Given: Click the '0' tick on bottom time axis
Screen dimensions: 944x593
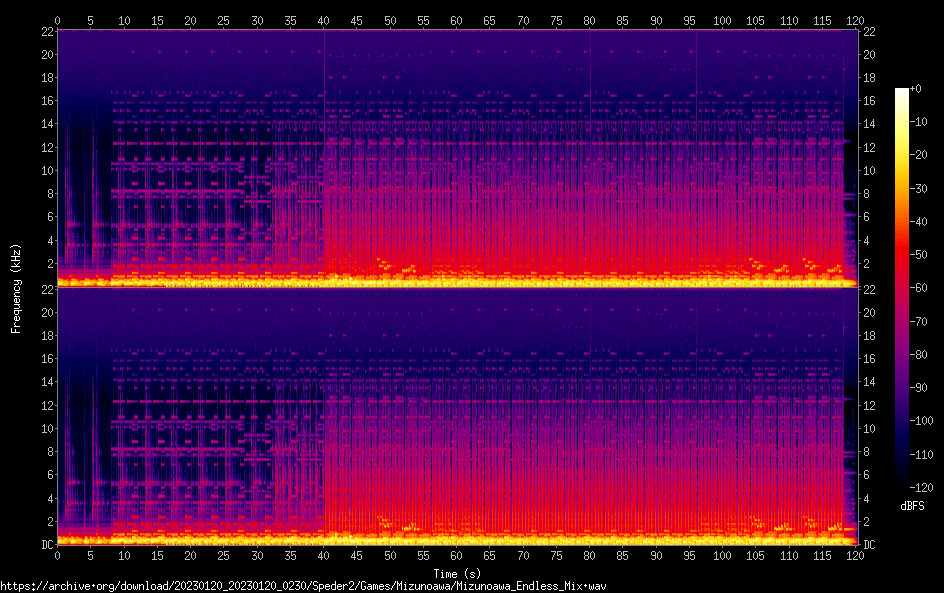Looking at the screenshot, I should (57, 555).
